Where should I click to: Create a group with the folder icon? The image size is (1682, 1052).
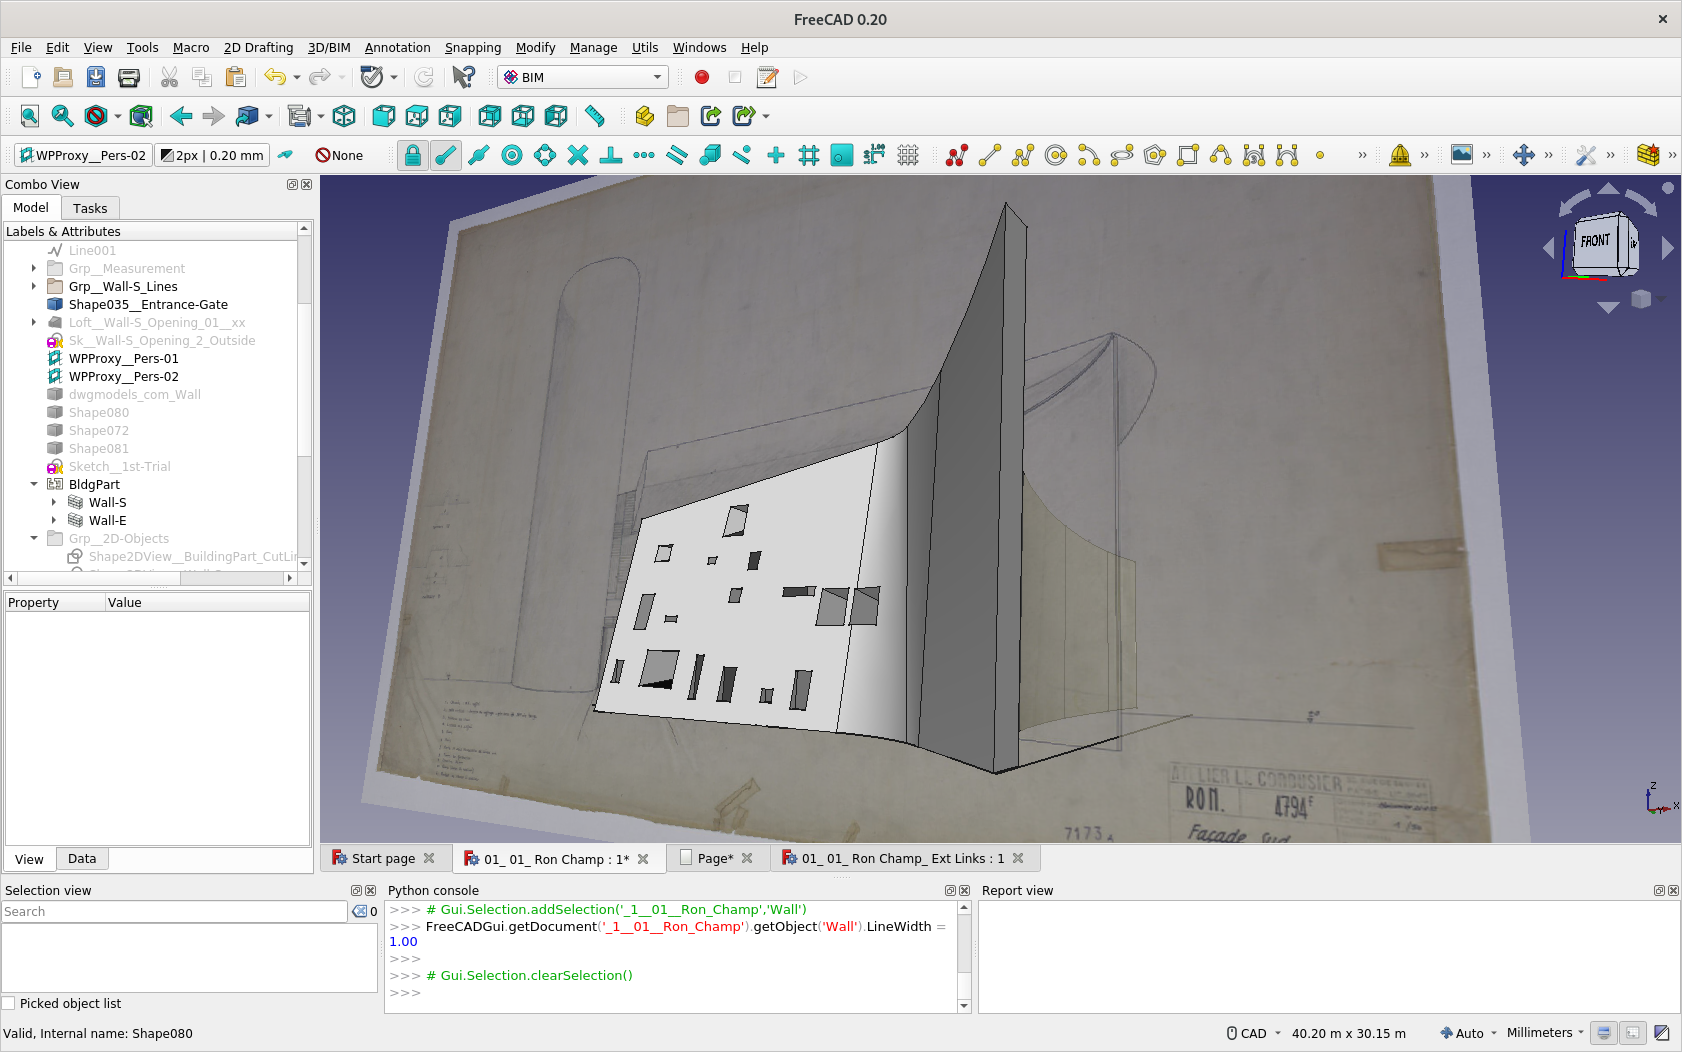click(678, 116)
